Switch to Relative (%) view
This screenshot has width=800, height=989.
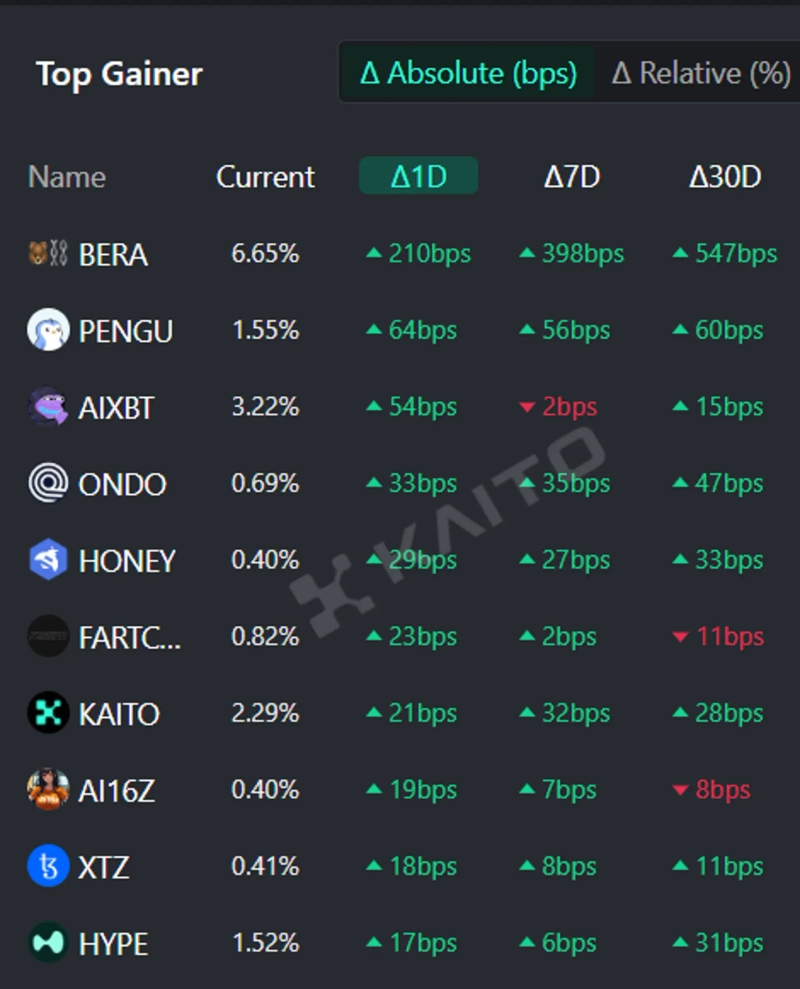pos(700,73)
